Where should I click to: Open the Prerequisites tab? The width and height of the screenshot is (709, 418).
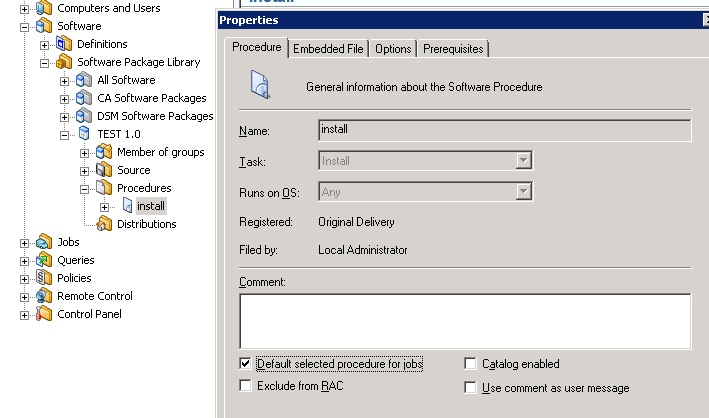click(x=453, y=48)
